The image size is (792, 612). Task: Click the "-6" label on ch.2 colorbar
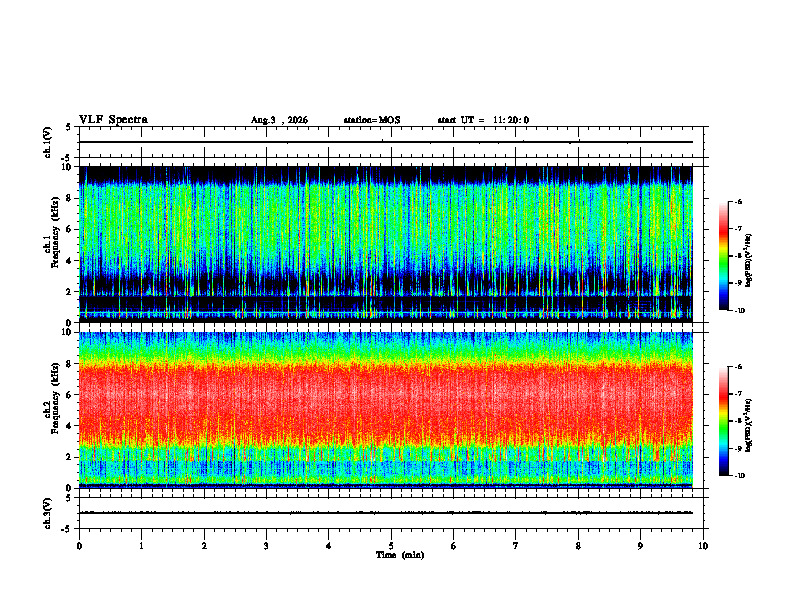pos(738,367)
